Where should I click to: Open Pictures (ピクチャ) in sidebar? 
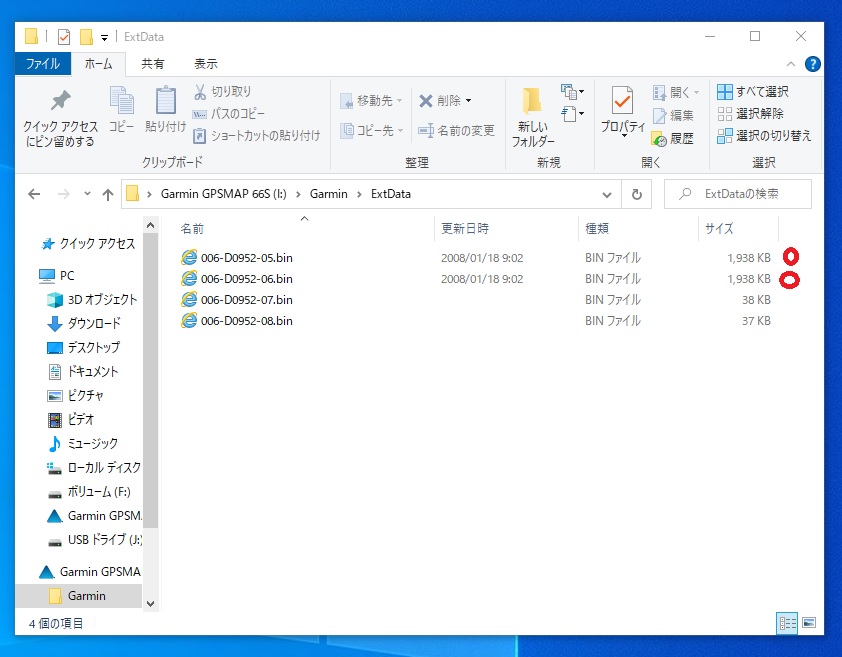click(x=75, y=395)
